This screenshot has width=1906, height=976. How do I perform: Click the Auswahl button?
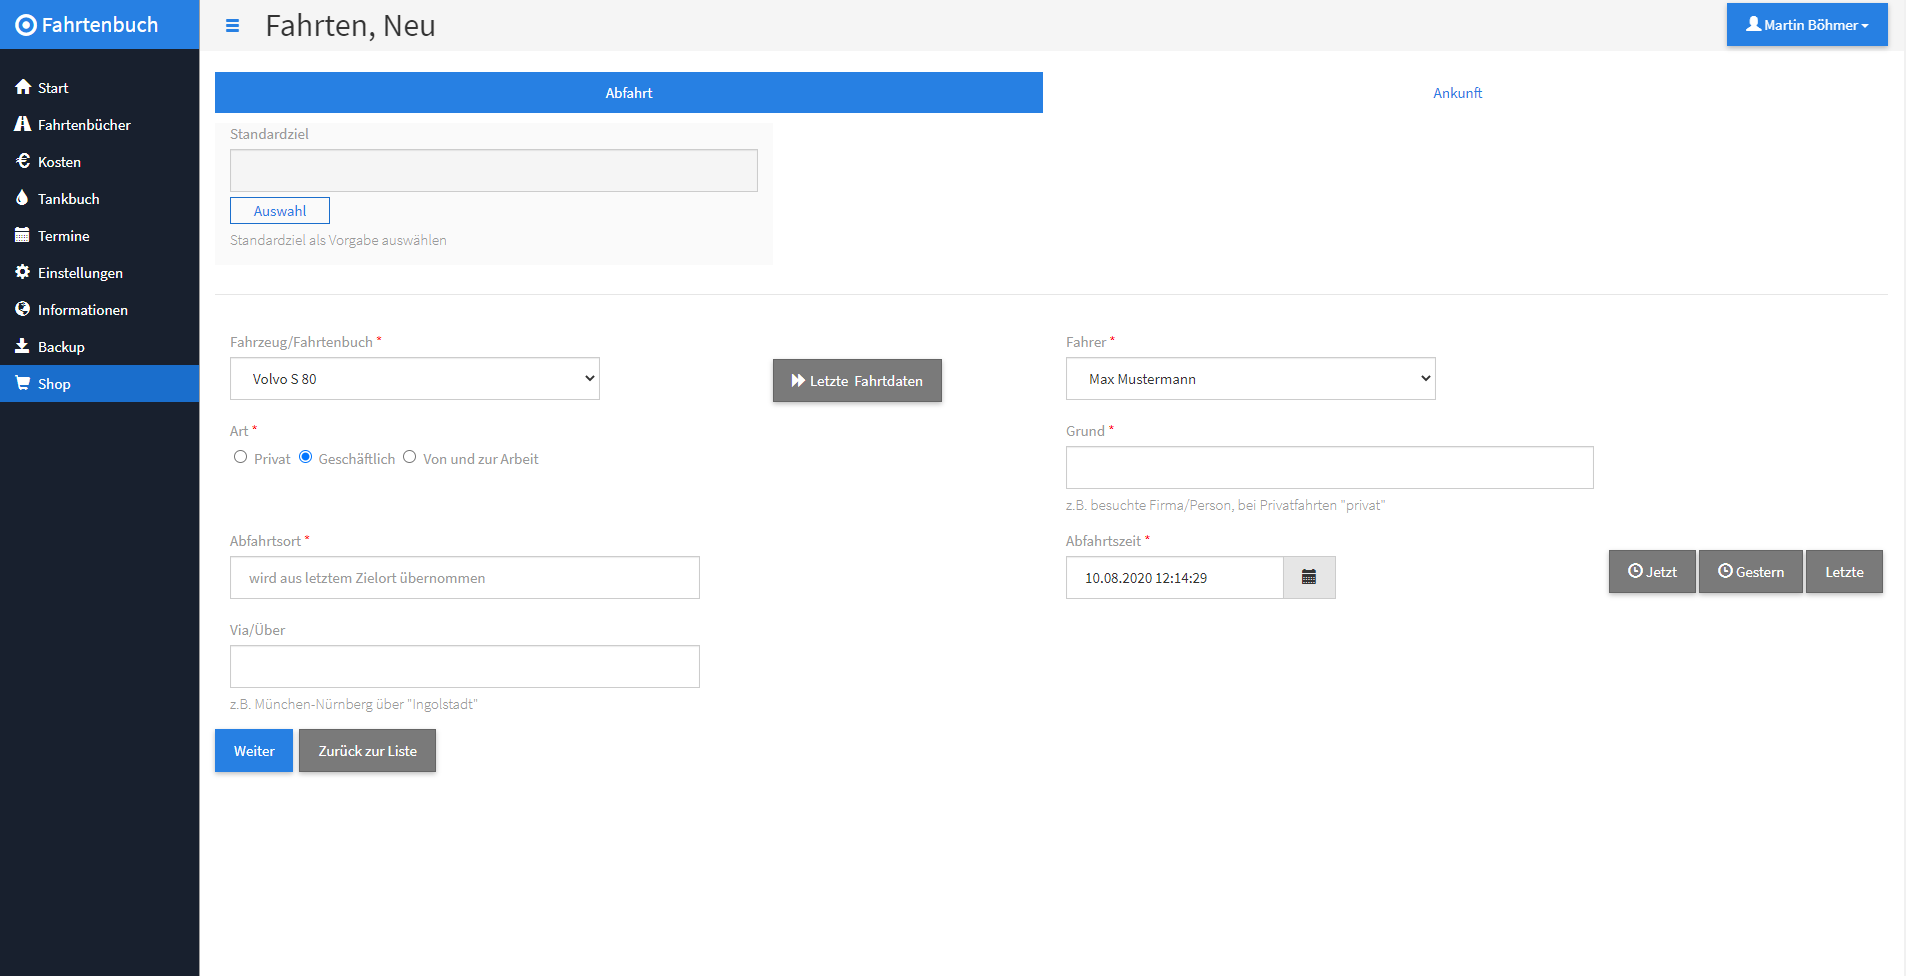point(280,211)
